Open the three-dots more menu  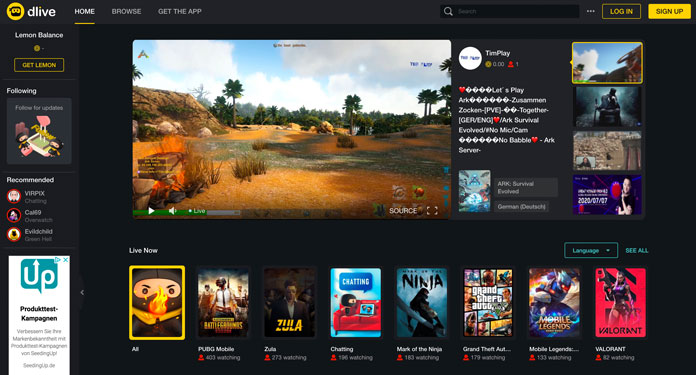[590, 11]
